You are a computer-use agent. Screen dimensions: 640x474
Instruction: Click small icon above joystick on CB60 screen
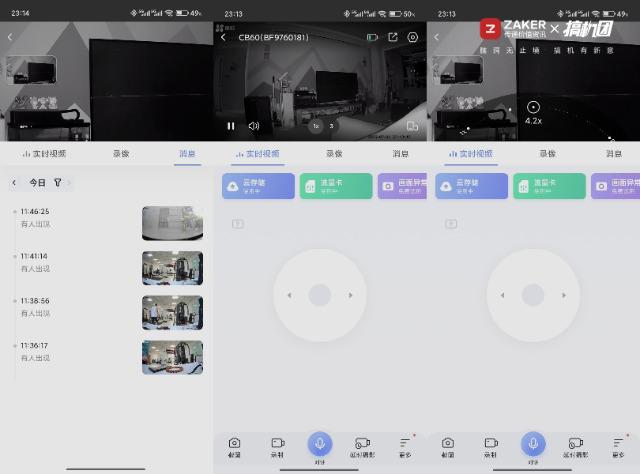(238, 224)
